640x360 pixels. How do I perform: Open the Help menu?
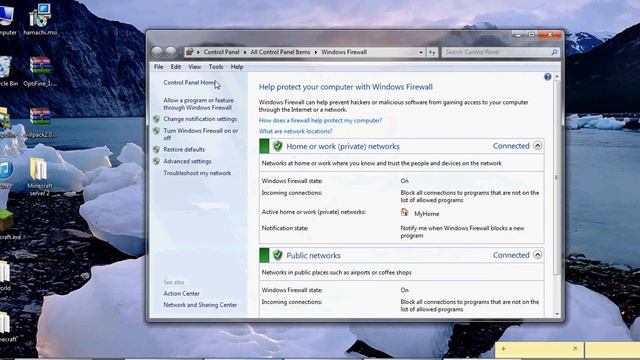(237, 67)
